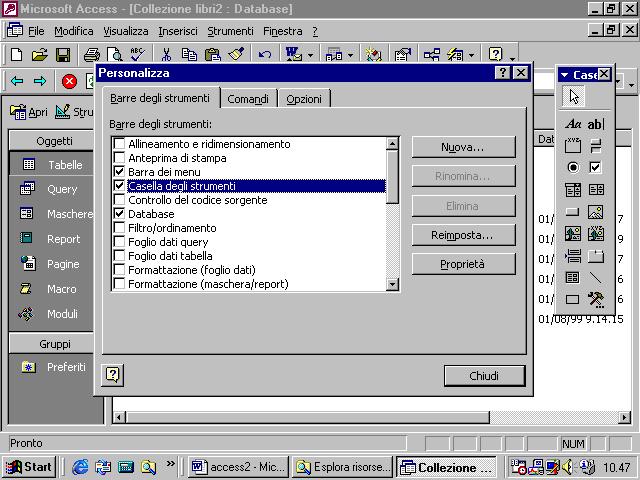Check Controllo del codice sorgente checkbox

click(119, 200)
